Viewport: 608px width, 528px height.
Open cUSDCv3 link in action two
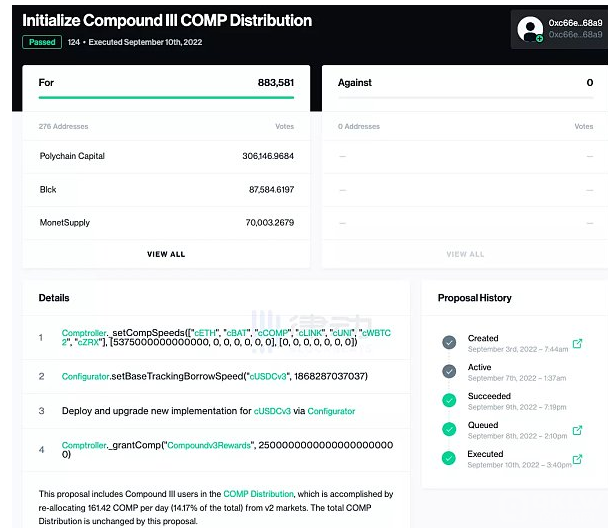[x=268, y=376]
